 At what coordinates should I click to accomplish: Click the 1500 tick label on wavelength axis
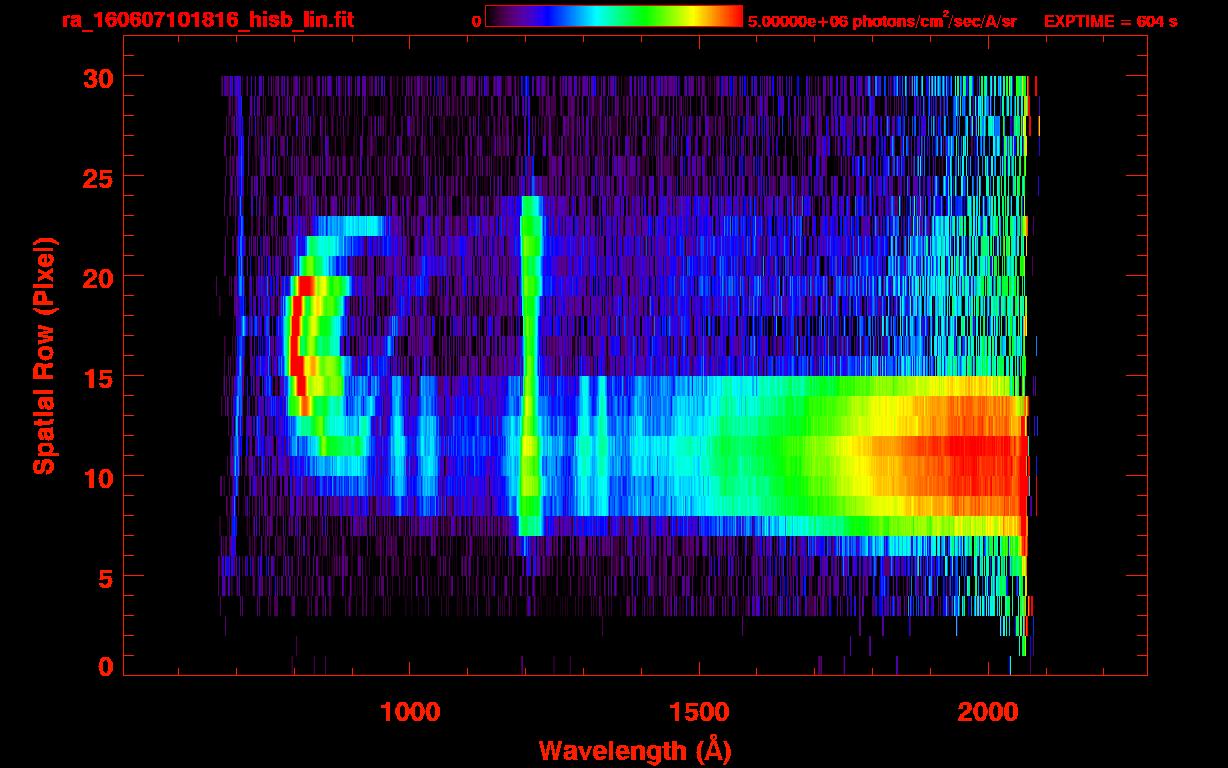point(698,711)
